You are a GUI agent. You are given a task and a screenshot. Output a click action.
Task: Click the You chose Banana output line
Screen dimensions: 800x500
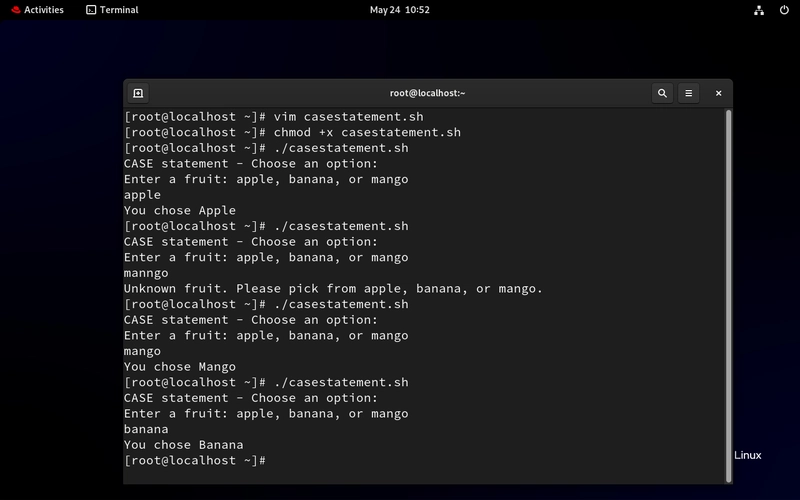(x=184, y=445)
